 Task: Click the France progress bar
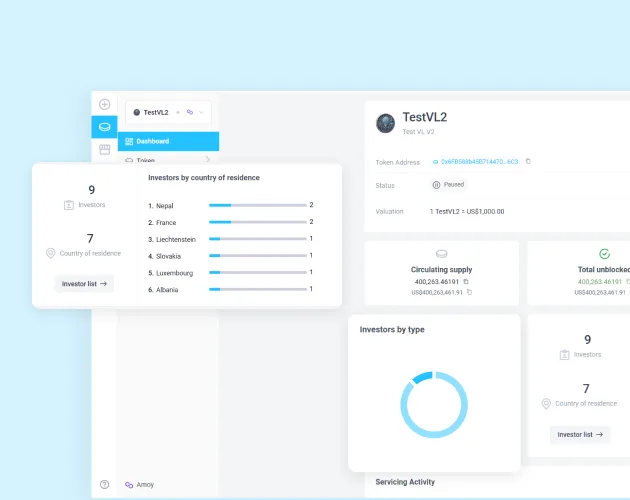(x=258, y=222)
